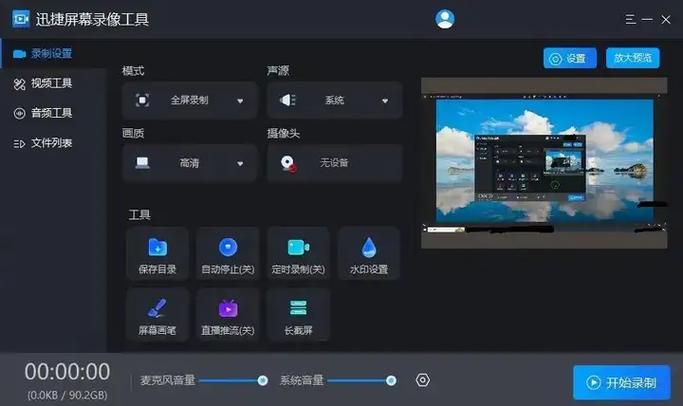
Task: Minimize the recorder window
Action: [x=647, y=20]
